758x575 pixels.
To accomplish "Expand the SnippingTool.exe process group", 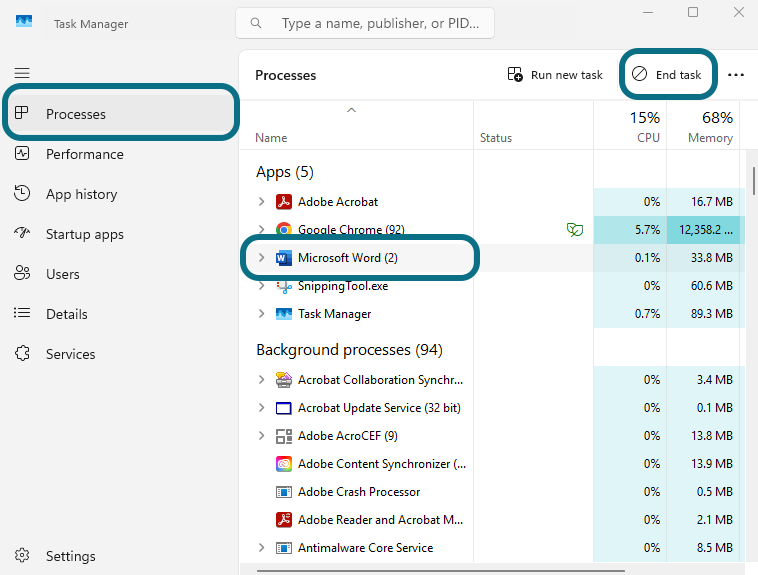I will click(262, 286).
